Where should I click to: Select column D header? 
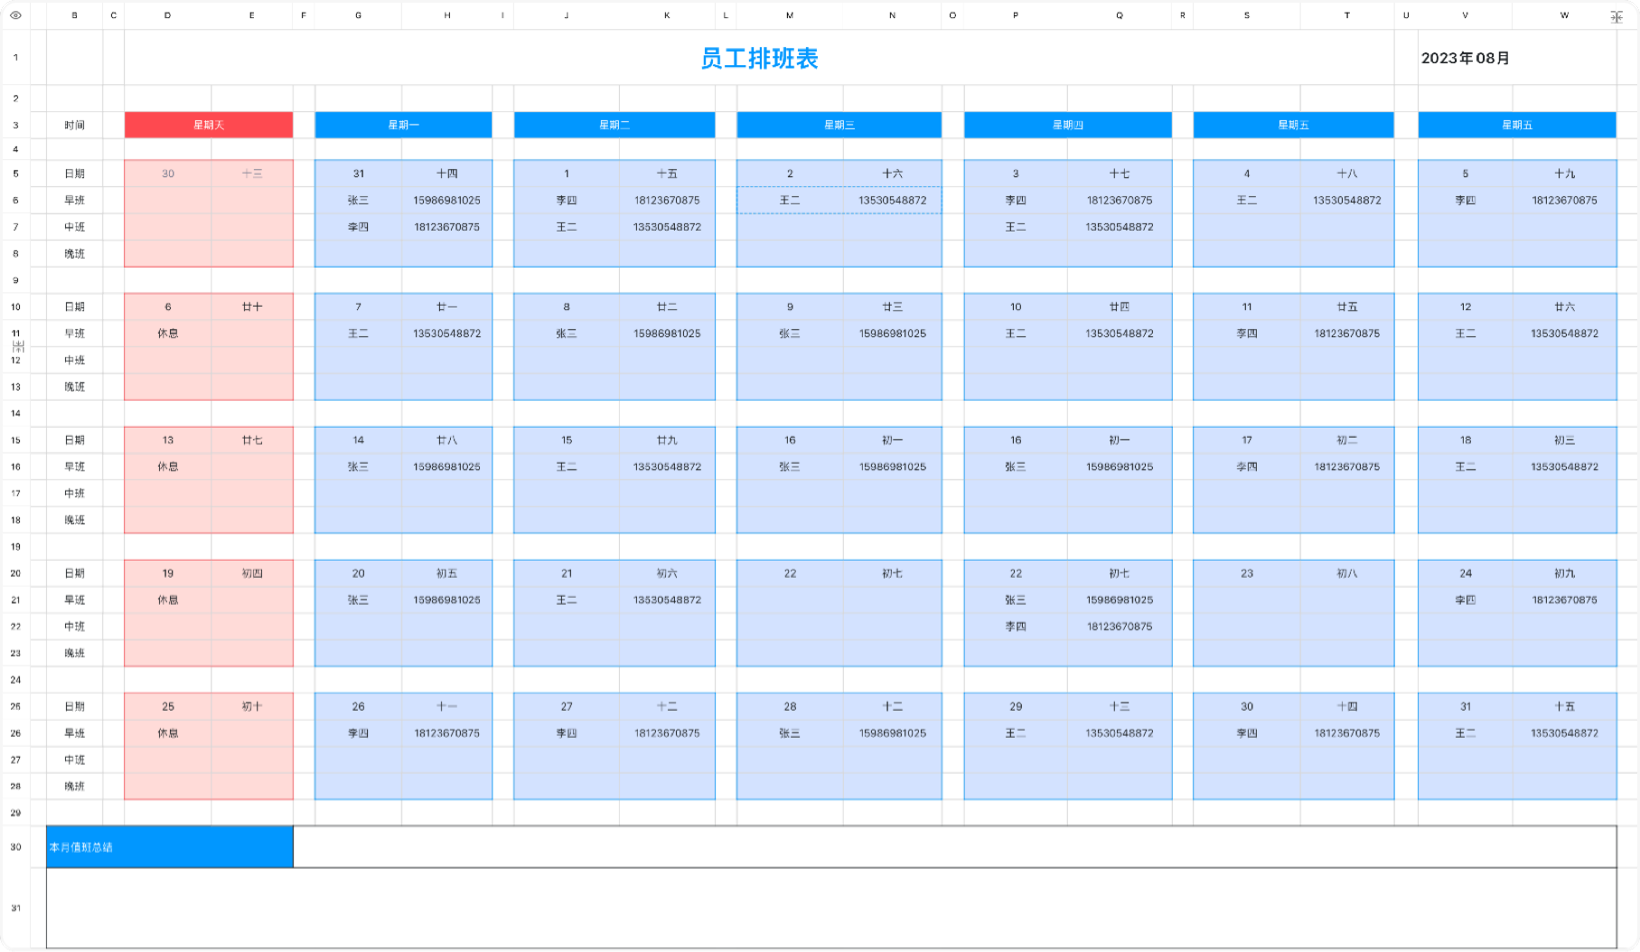168,15
